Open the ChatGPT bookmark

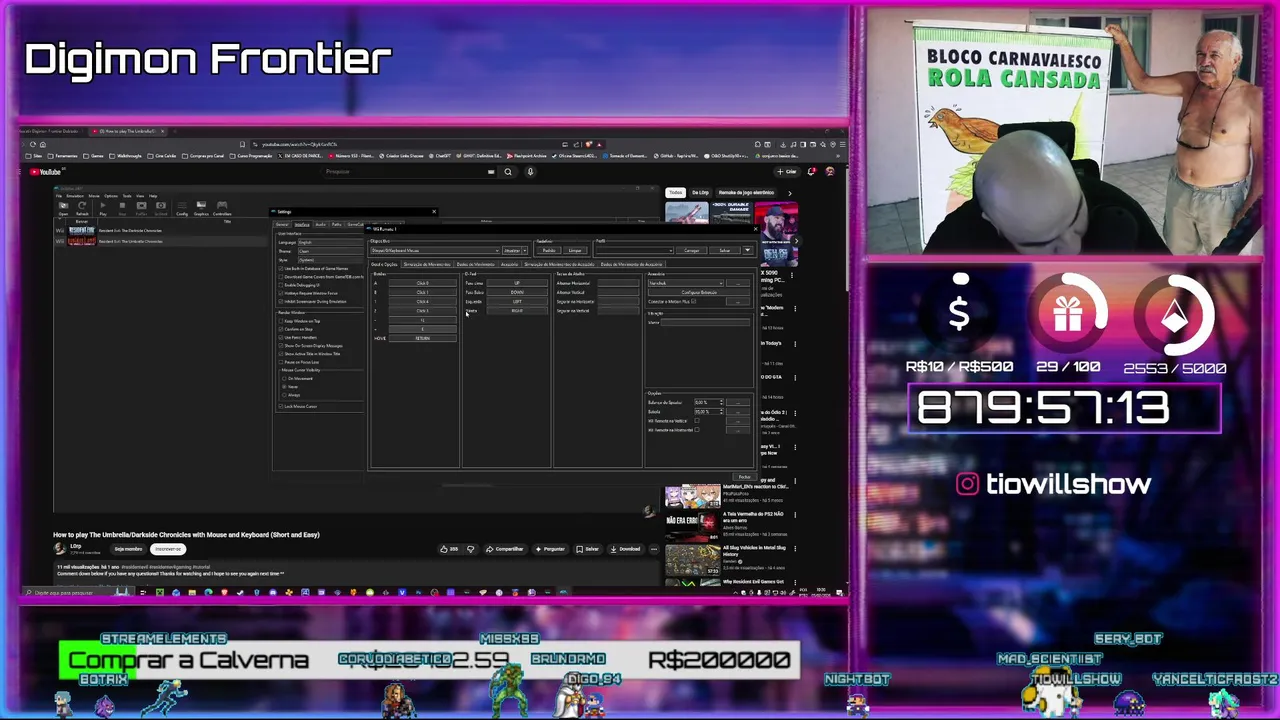point(441,156)
